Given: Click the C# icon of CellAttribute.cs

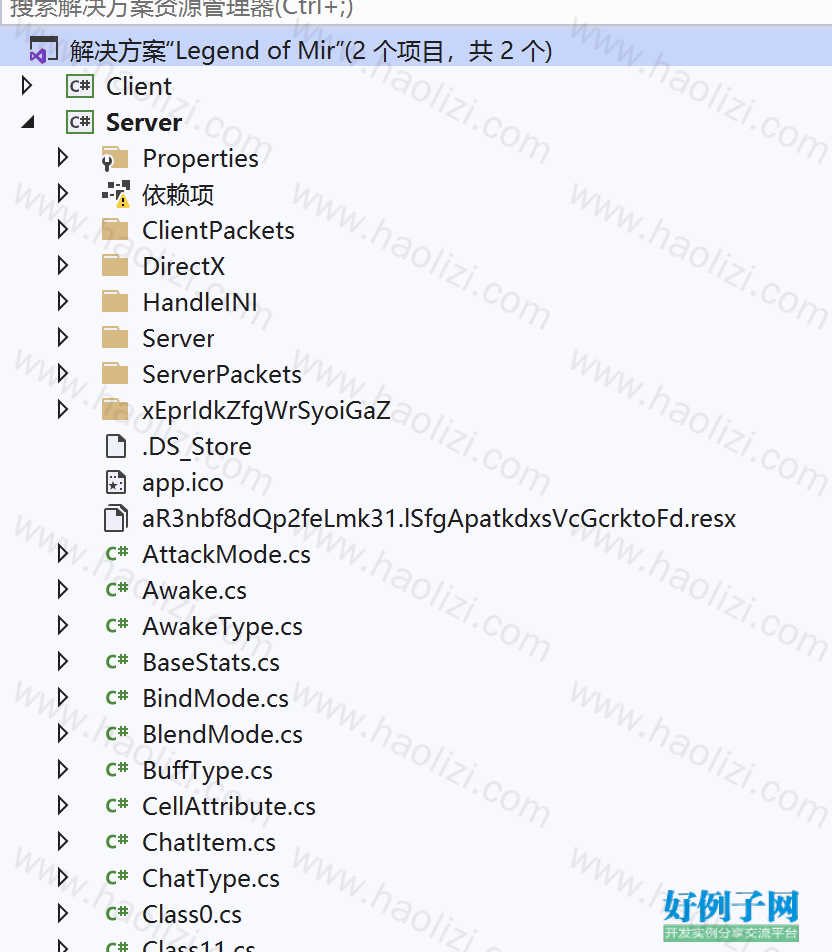Looking at the screenshot, I should (x=117, y=805).
